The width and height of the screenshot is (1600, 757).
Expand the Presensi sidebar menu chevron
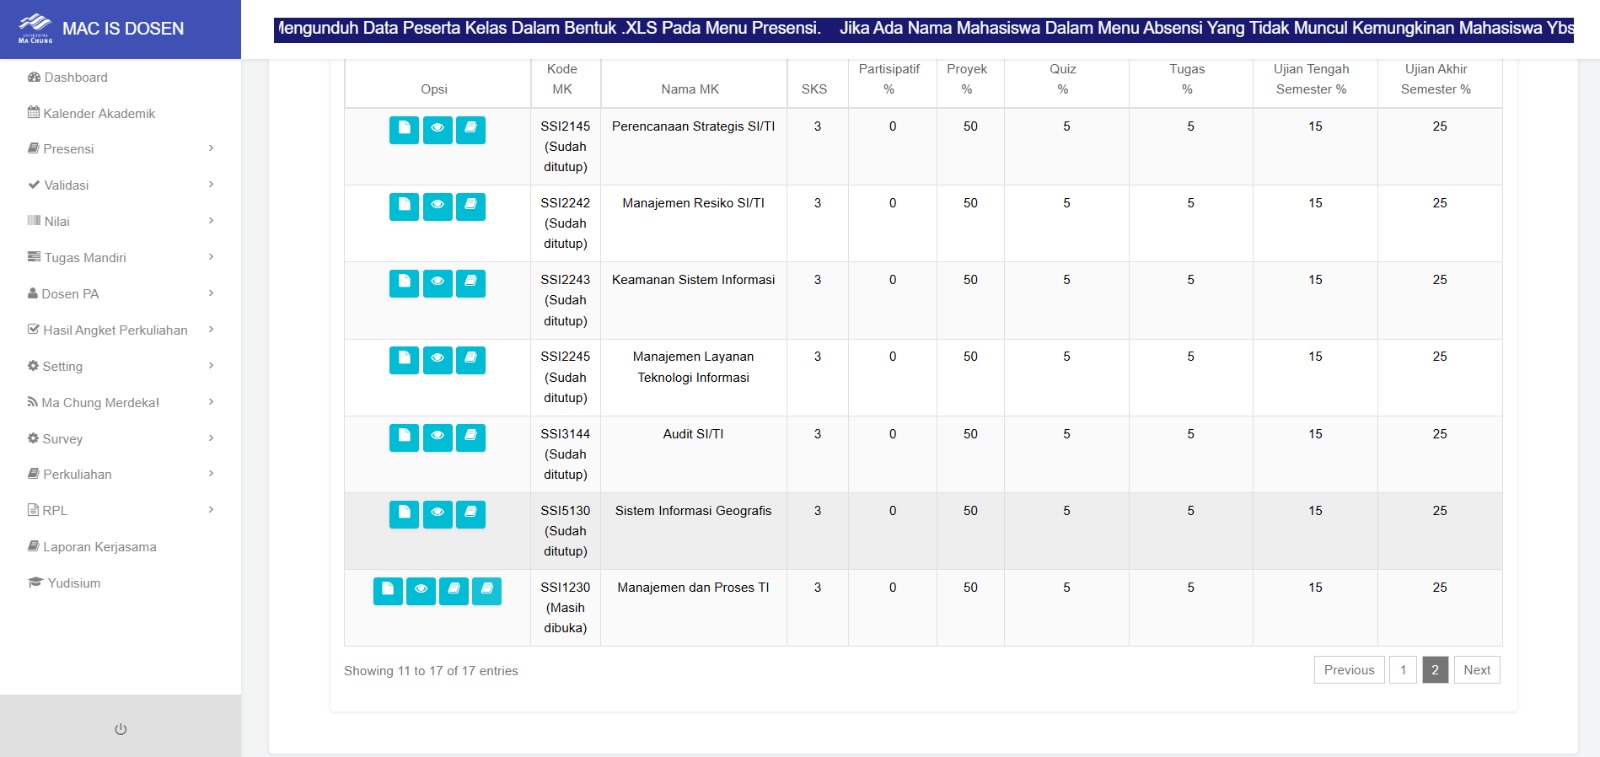tap(211, 148)
